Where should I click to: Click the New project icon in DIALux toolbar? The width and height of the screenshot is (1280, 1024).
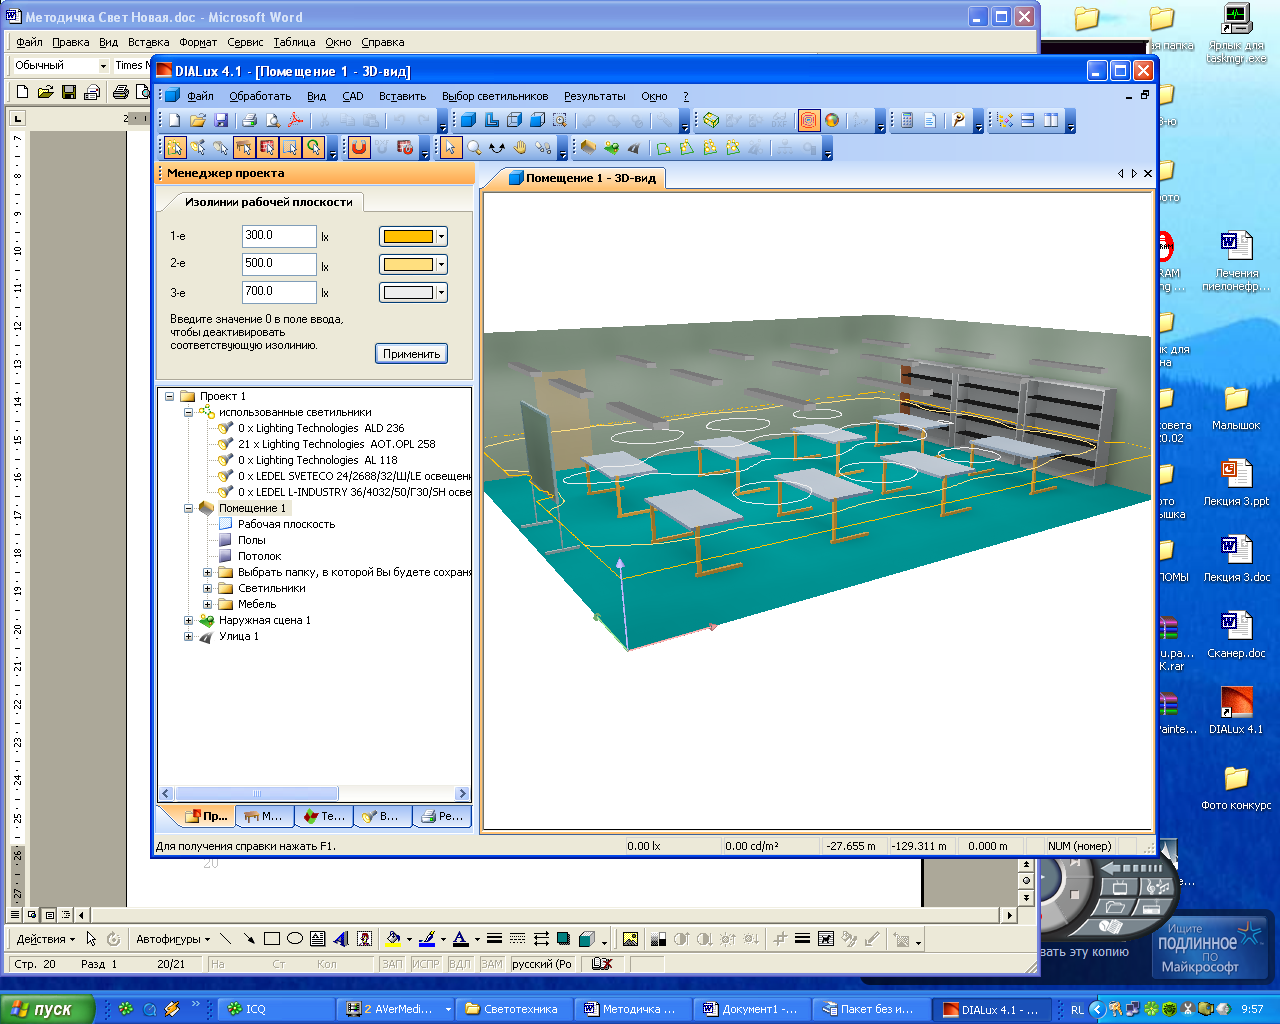coord(175,120)
